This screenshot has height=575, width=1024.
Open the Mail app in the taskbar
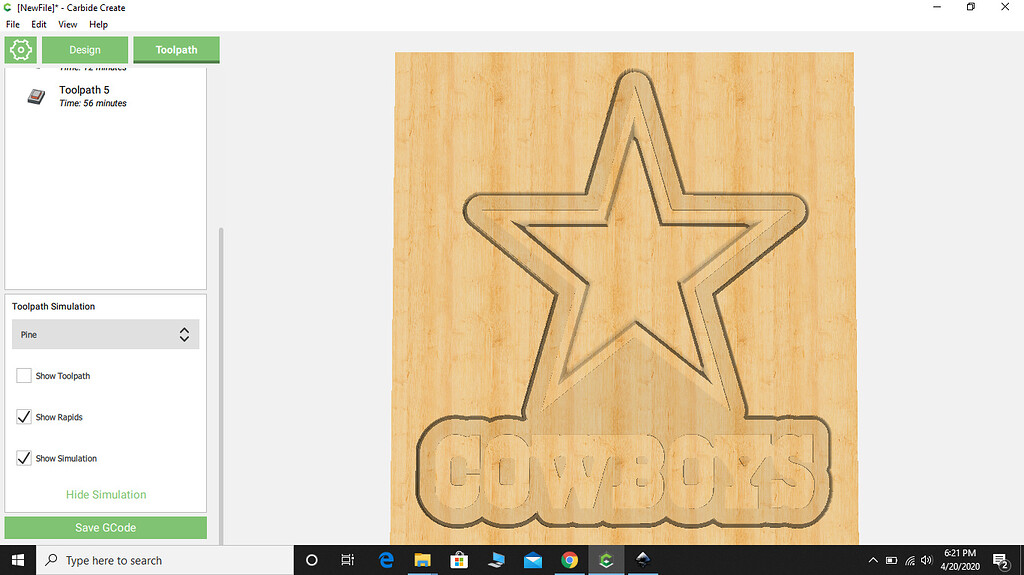[x=532, y=560]
